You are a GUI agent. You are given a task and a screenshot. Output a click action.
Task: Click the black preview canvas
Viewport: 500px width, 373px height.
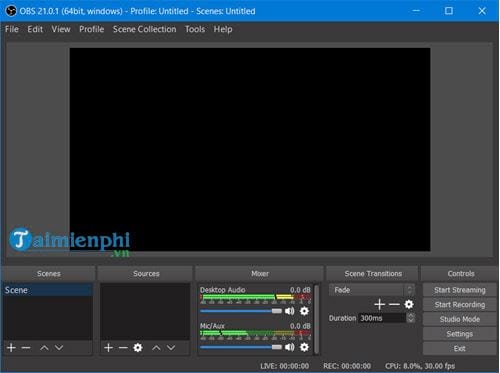click(x=250, y=149)
